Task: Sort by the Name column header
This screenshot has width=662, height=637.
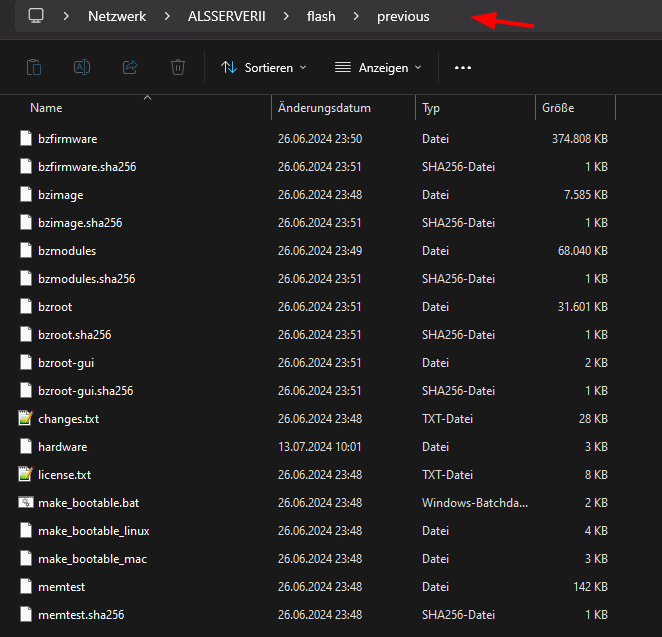Action: tap(46, 108)
